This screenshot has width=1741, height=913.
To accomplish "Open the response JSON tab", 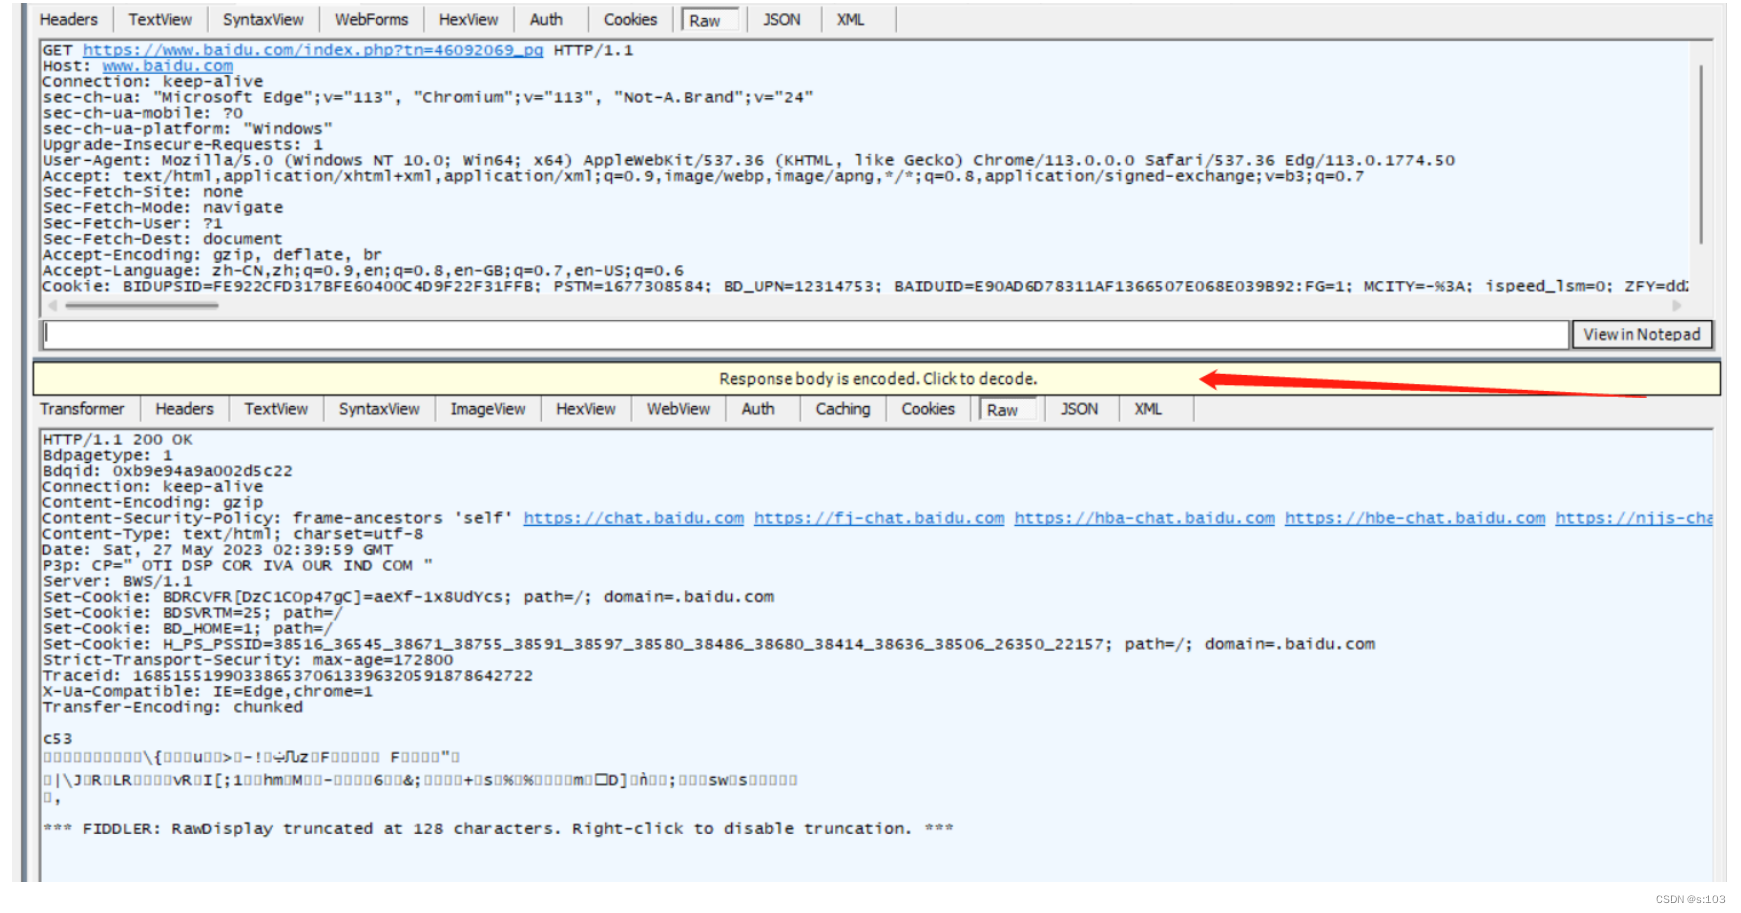I will click(1079, 409).
